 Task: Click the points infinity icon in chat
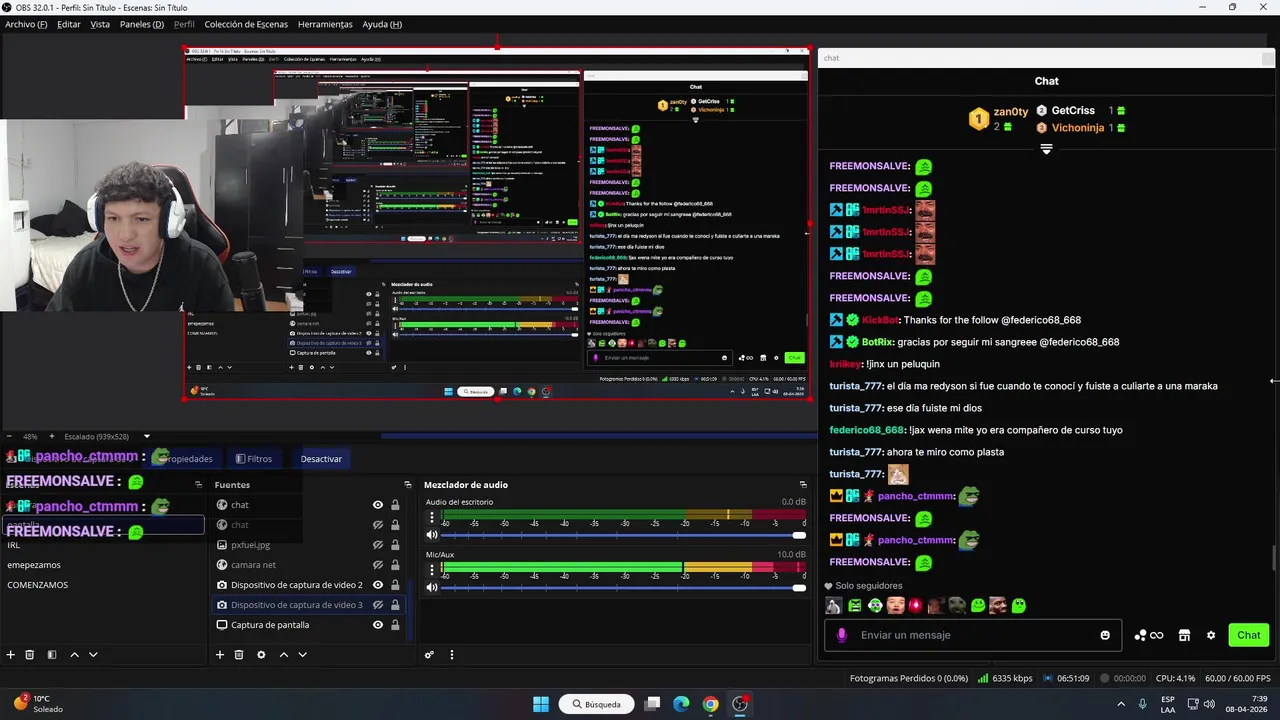click(x=1149, y=635)
